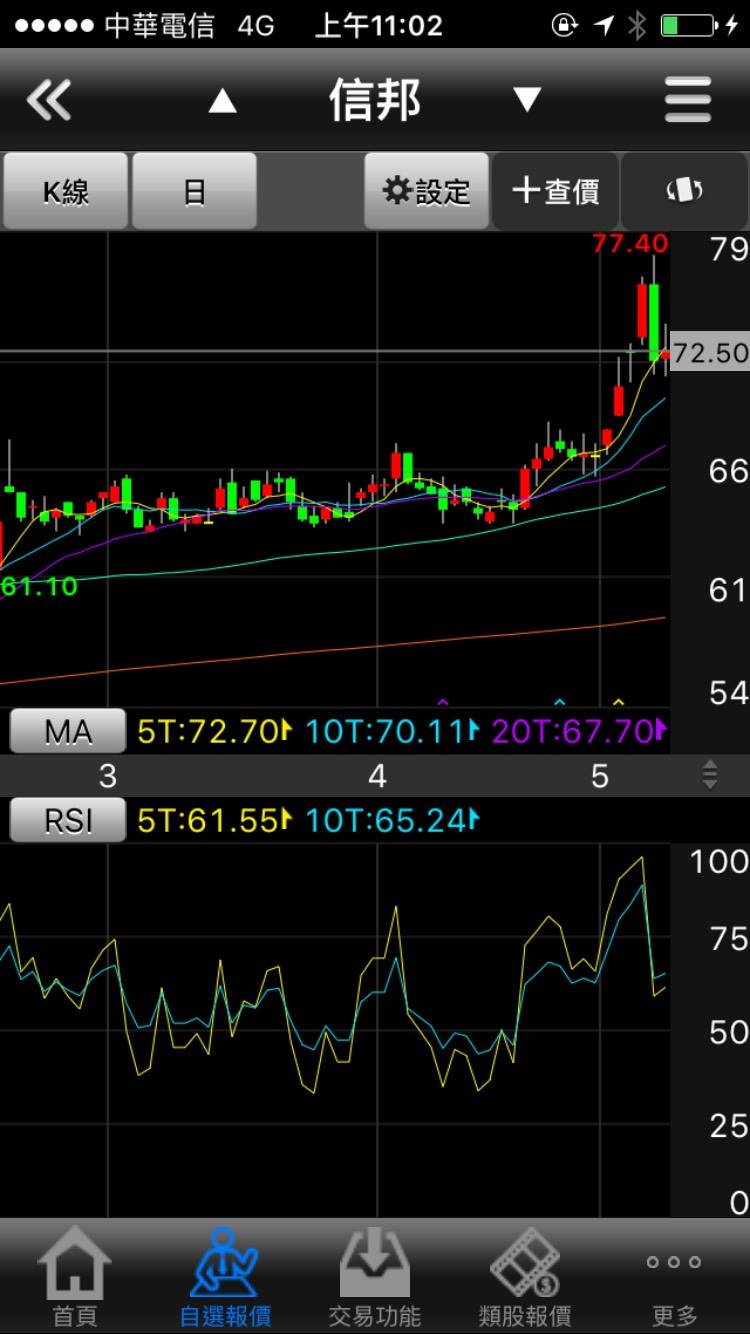750x1334 pixels.
Task: Tap month 3 marker on time axis
Action: tap(108, 776)
